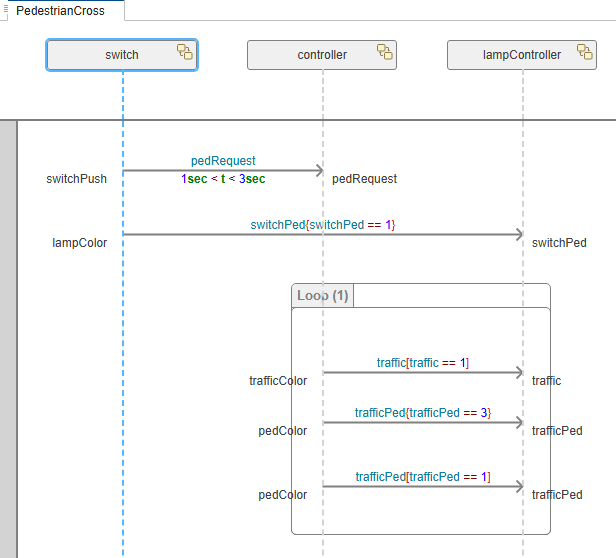Select the Loop (1) fragment label
Screen dimensions: 616x558
323,296
